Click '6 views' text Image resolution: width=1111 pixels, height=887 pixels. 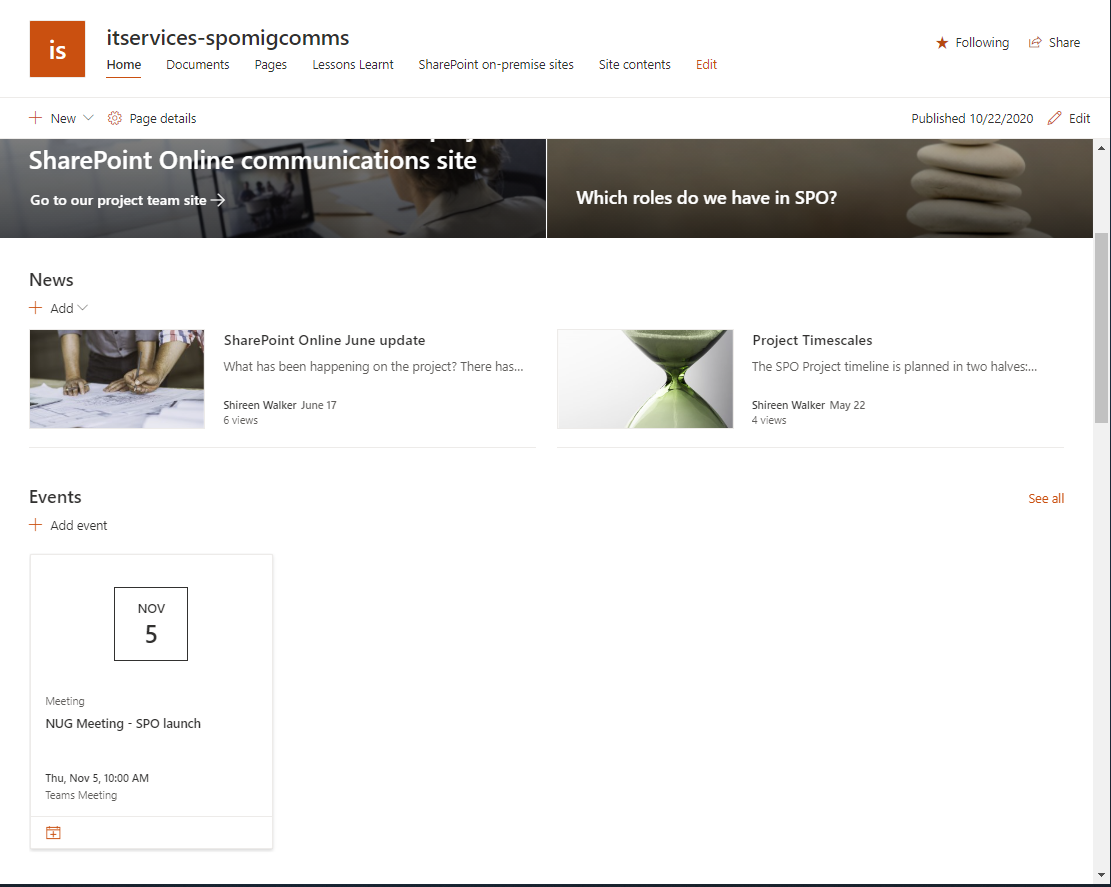241,420
